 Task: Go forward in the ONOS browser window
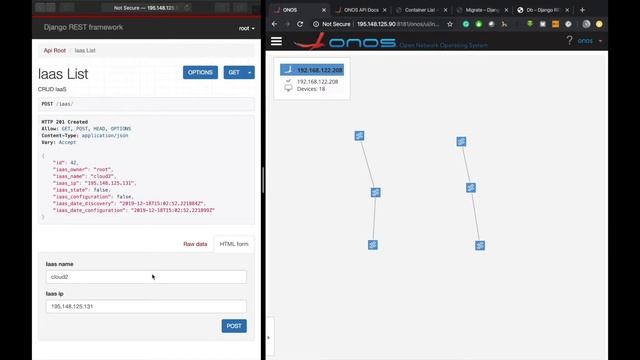(287, 24)
